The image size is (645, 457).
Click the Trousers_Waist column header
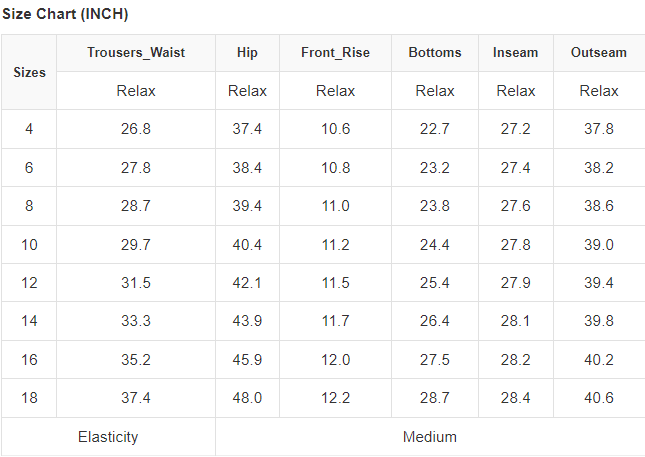pos(136,53)
